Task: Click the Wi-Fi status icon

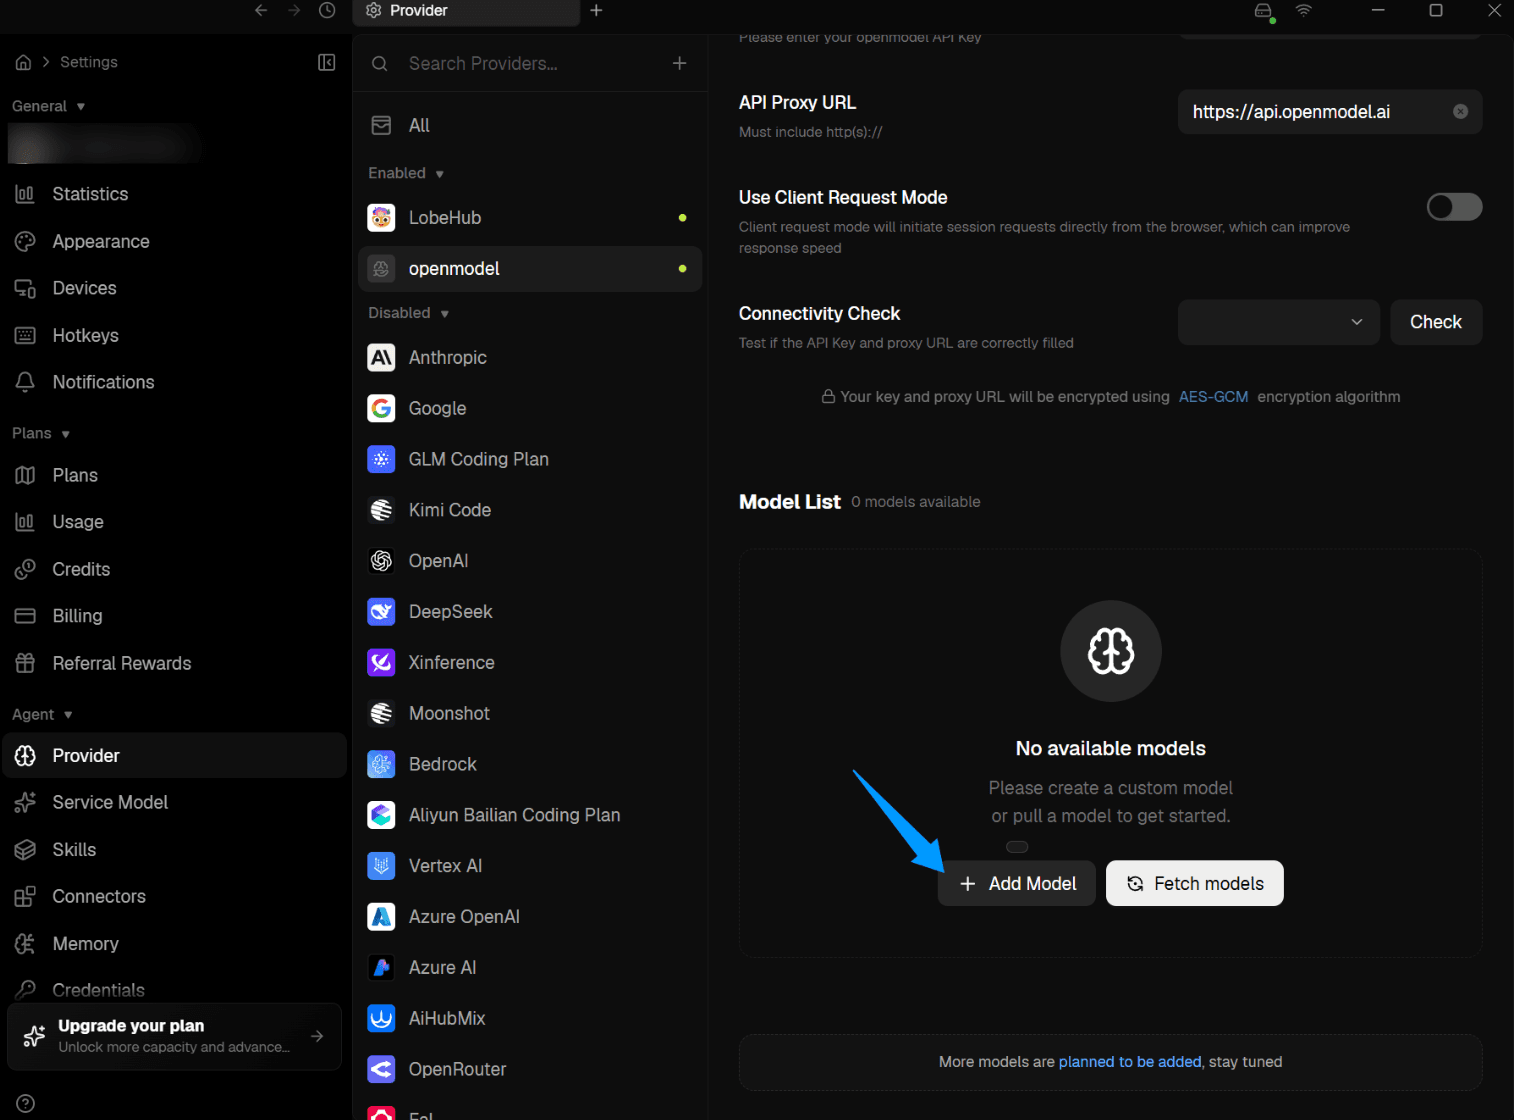Action: (1303, 10)
